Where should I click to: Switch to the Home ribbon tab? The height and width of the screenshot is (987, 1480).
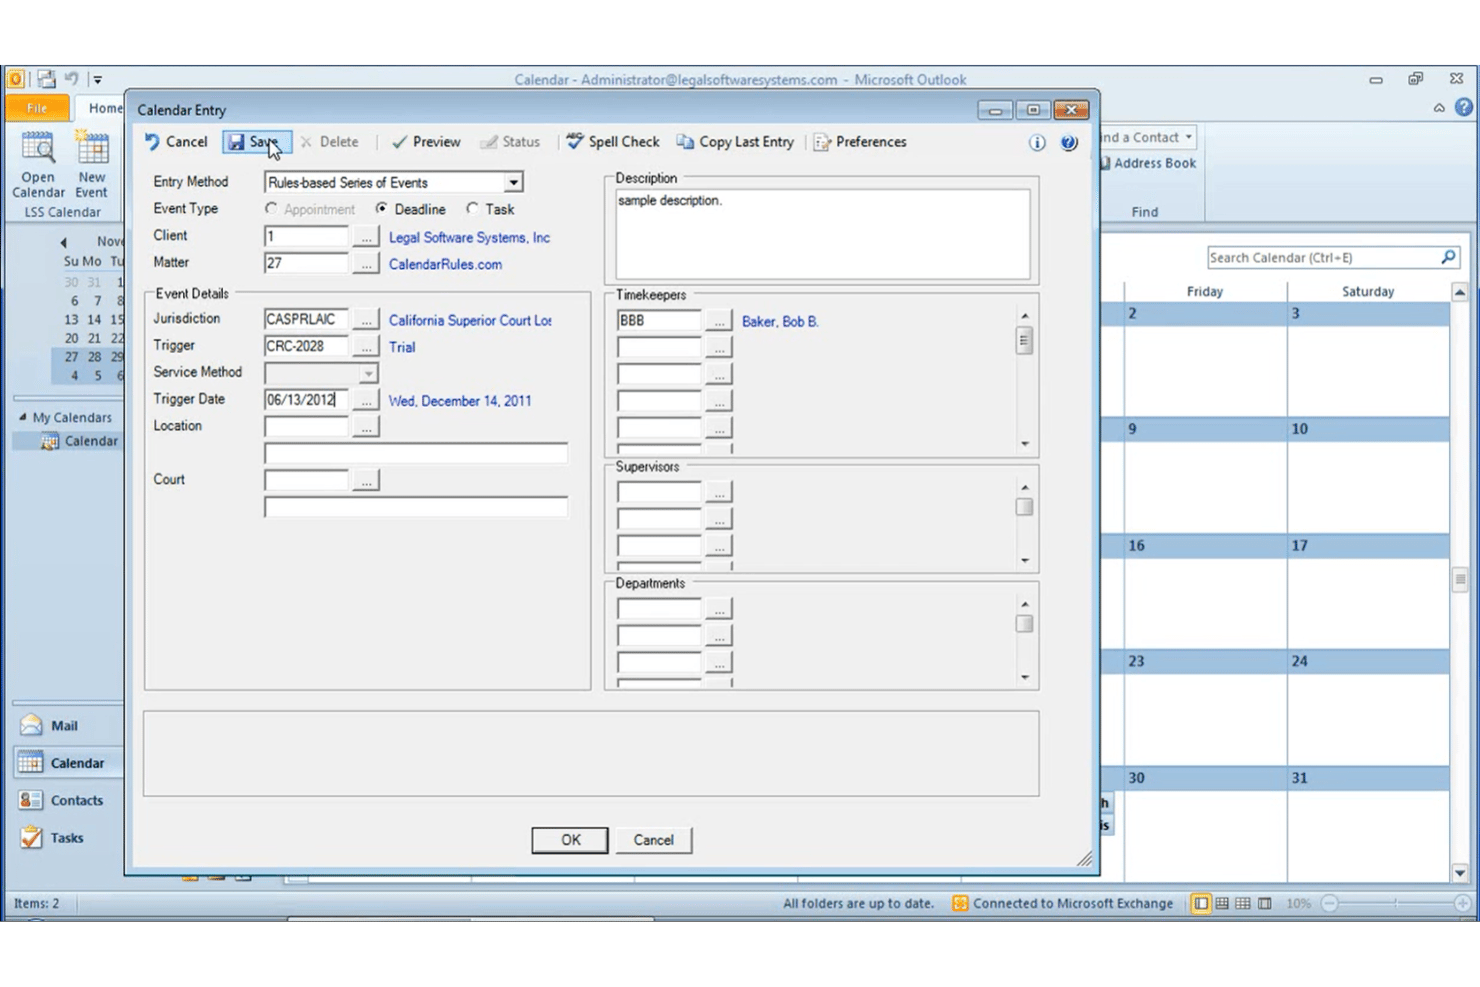[x=105, y=108]
